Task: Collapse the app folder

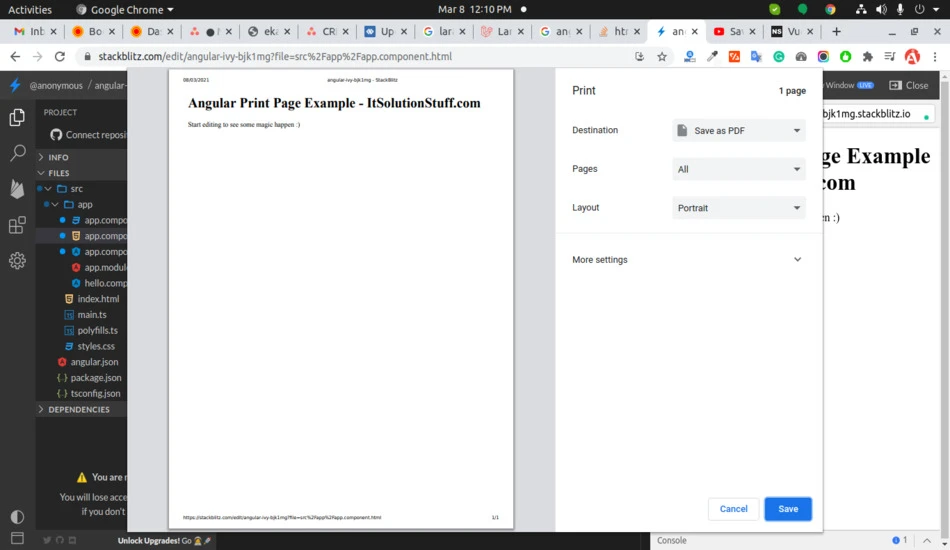Action: [x=55, y=204]
